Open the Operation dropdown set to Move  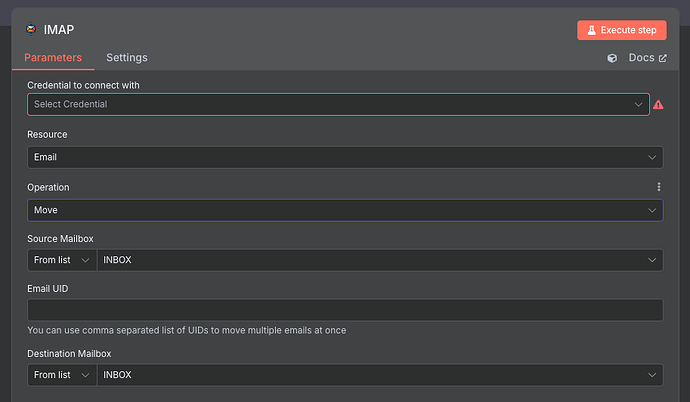click(345, 210)
